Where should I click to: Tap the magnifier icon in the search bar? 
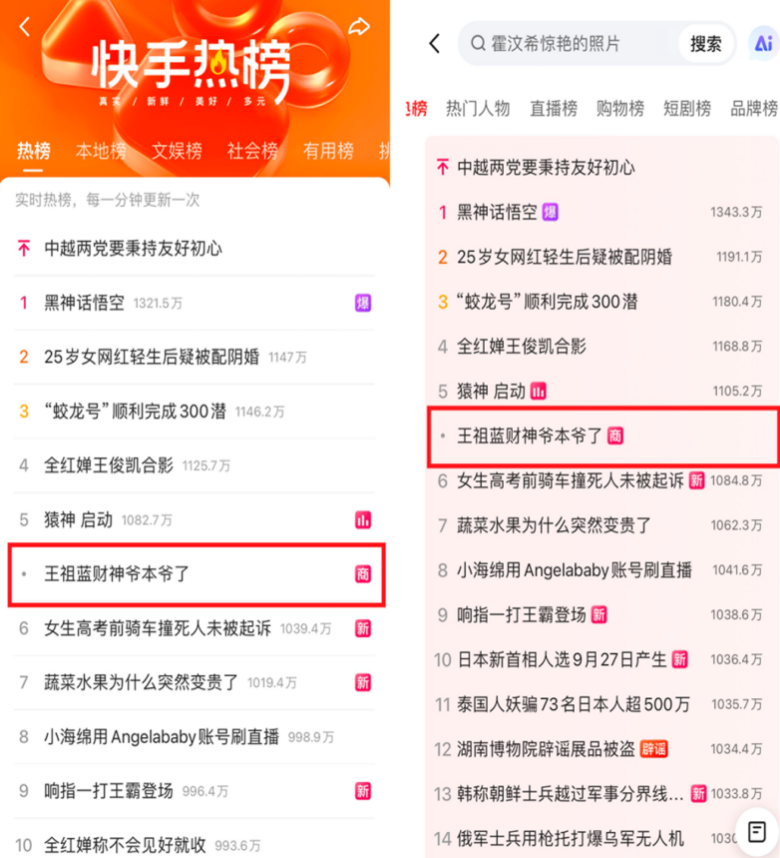point(478,43)
